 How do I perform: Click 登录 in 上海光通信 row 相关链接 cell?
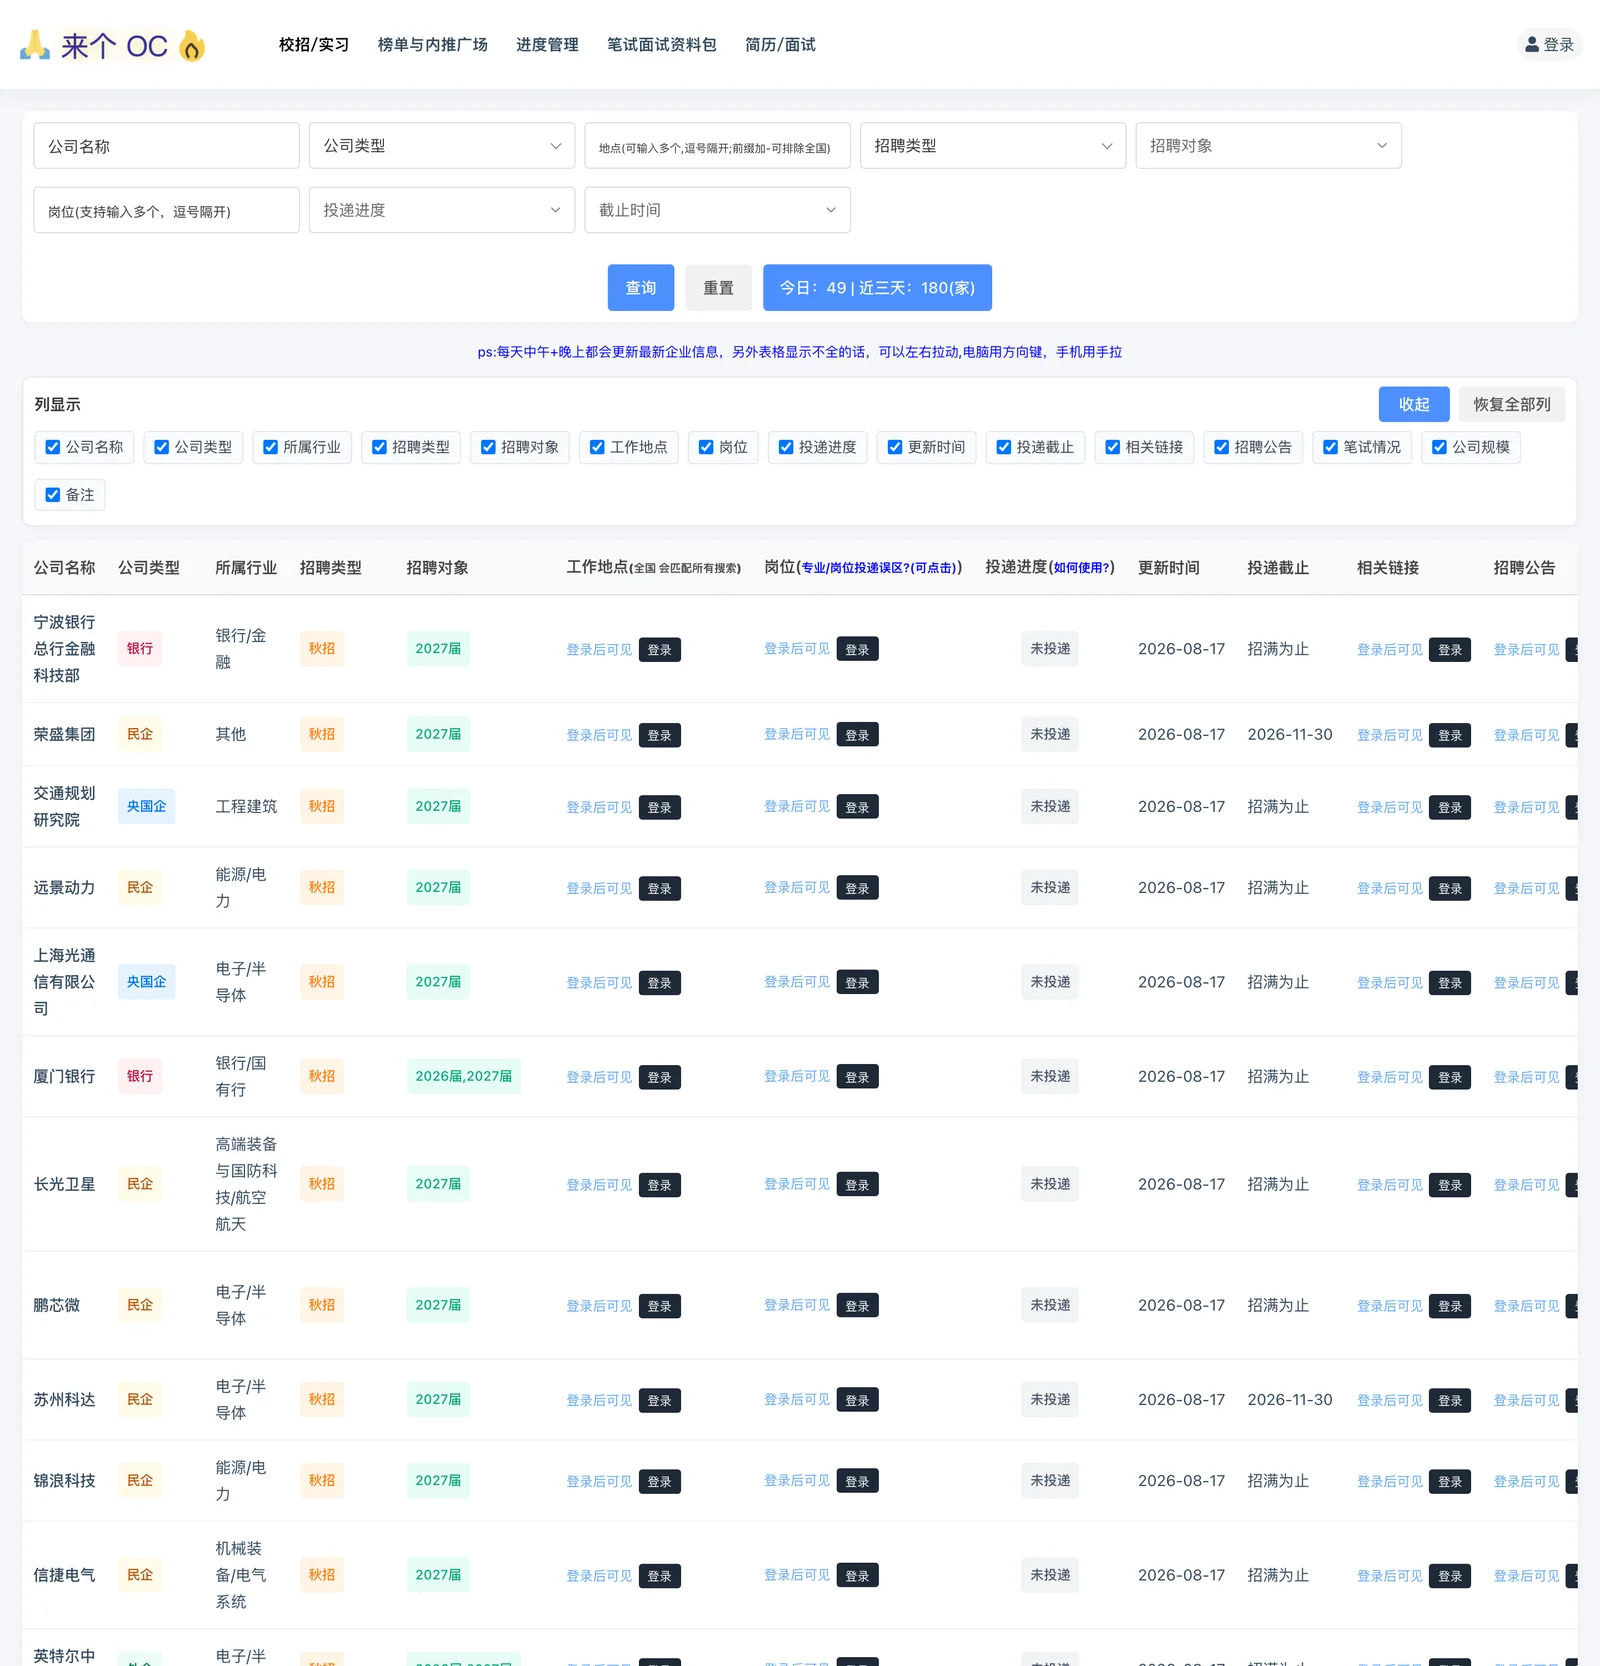pyautogui.click(x=1450, y=983)
